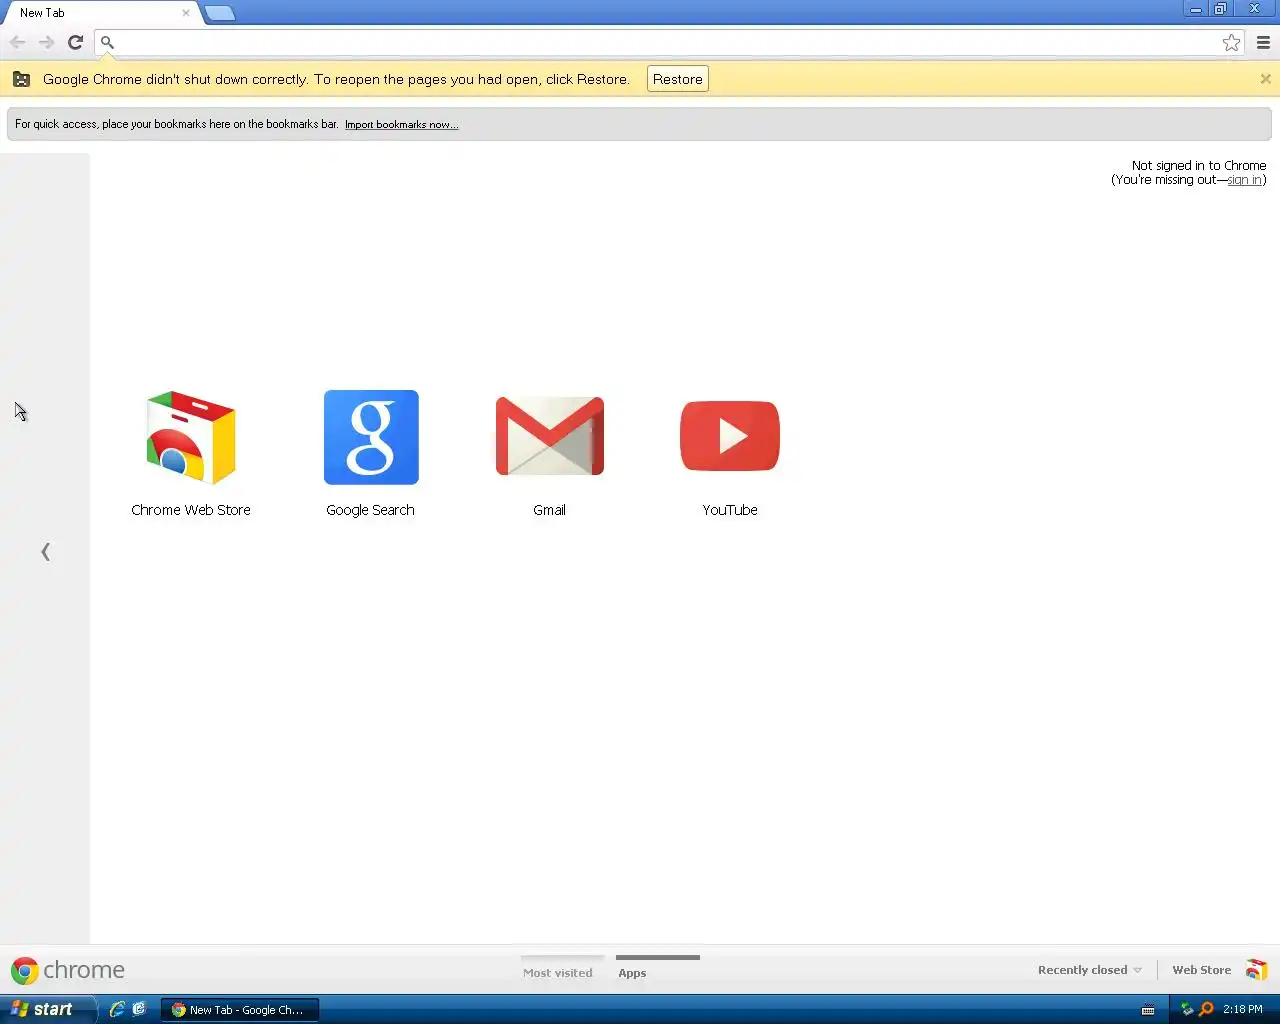The image size is (1280, 1024).
Task: Click the sign in link
Action: click(1244, 180)
